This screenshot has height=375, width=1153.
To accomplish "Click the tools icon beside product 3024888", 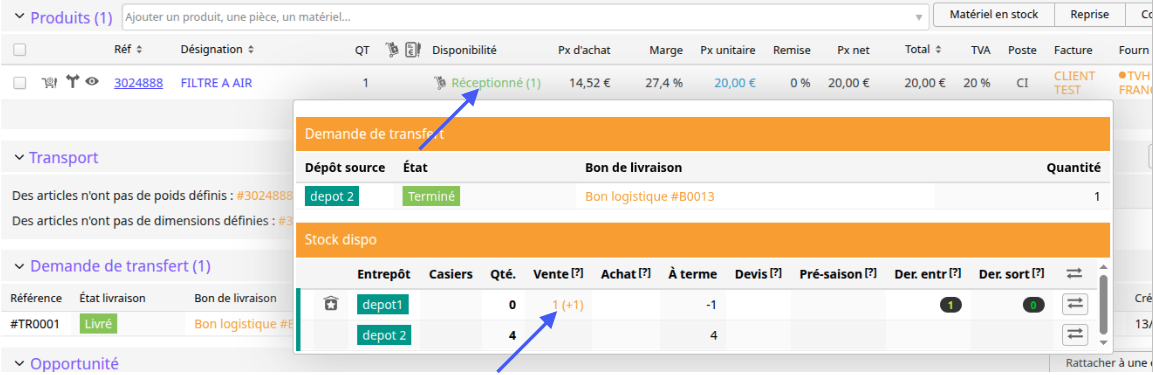I will (x=72, y=82).
